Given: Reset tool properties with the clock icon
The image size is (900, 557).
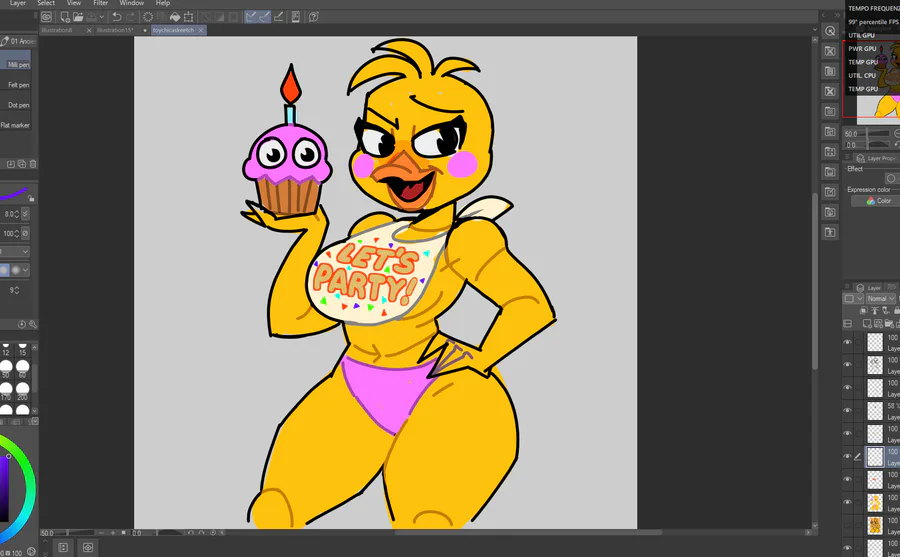Looking at the screenshot, I should 22,324.
